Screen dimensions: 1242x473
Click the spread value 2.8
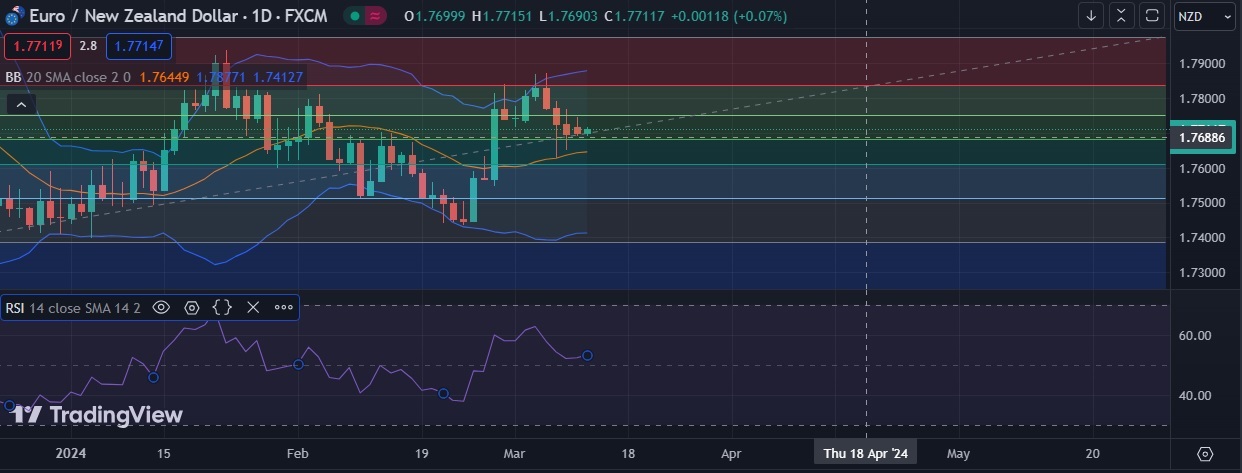(x=88, y=46)
